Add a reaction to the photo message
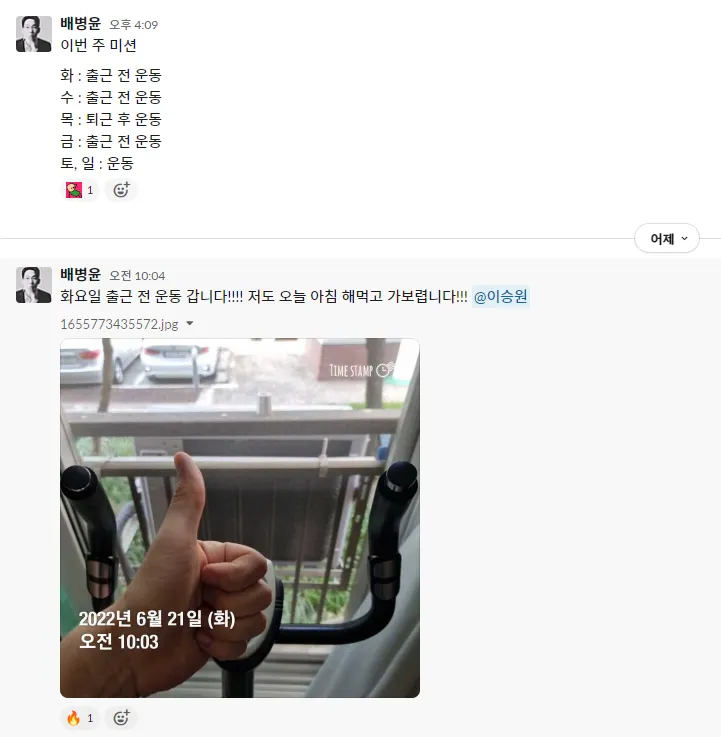 coord(121,718)
